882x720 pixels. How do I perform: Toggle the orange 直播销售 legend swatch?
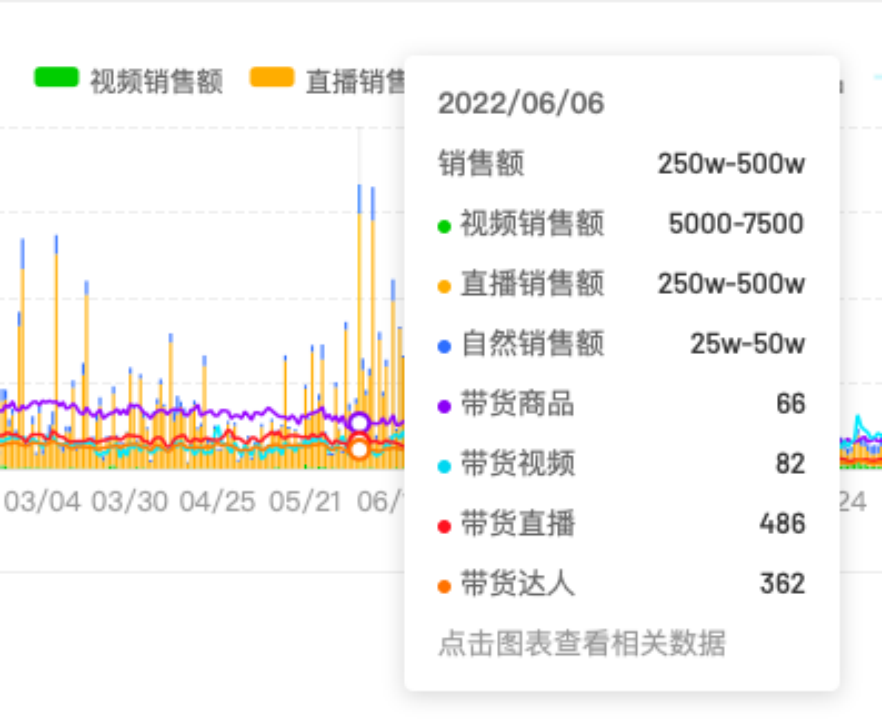(271, 78)
